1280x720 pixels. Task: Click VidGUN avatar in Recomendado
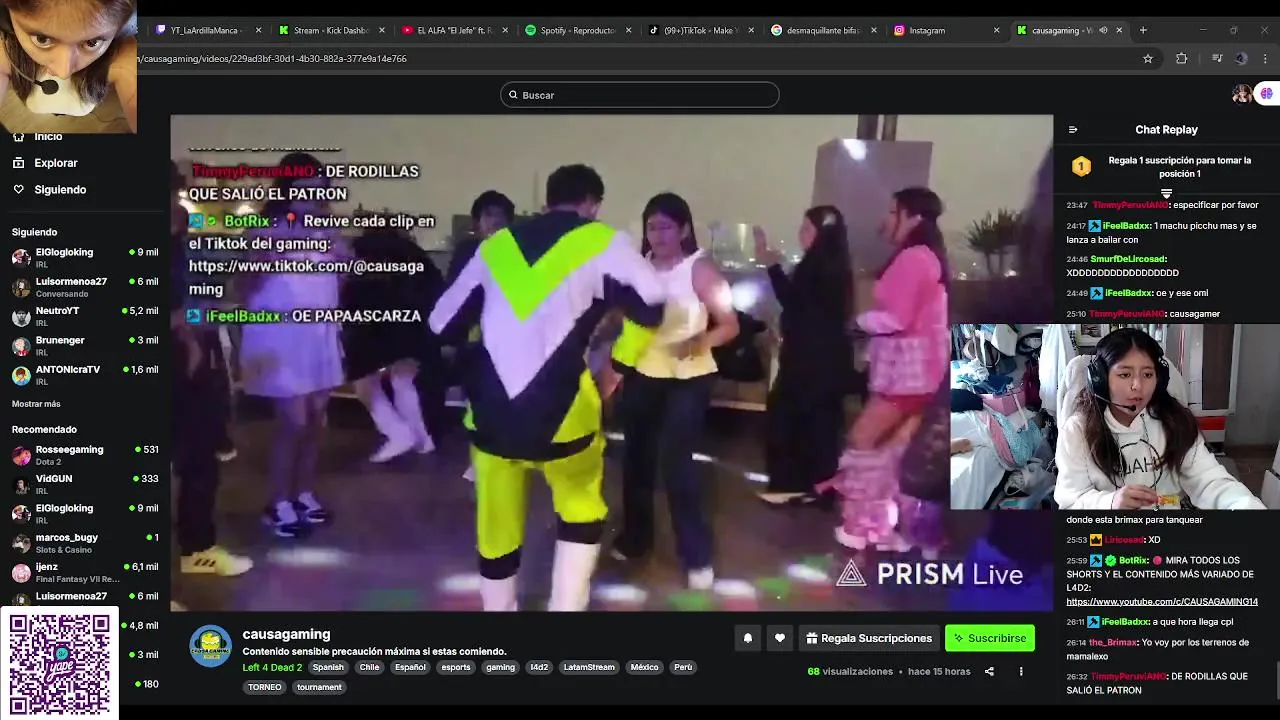[21, 484]
